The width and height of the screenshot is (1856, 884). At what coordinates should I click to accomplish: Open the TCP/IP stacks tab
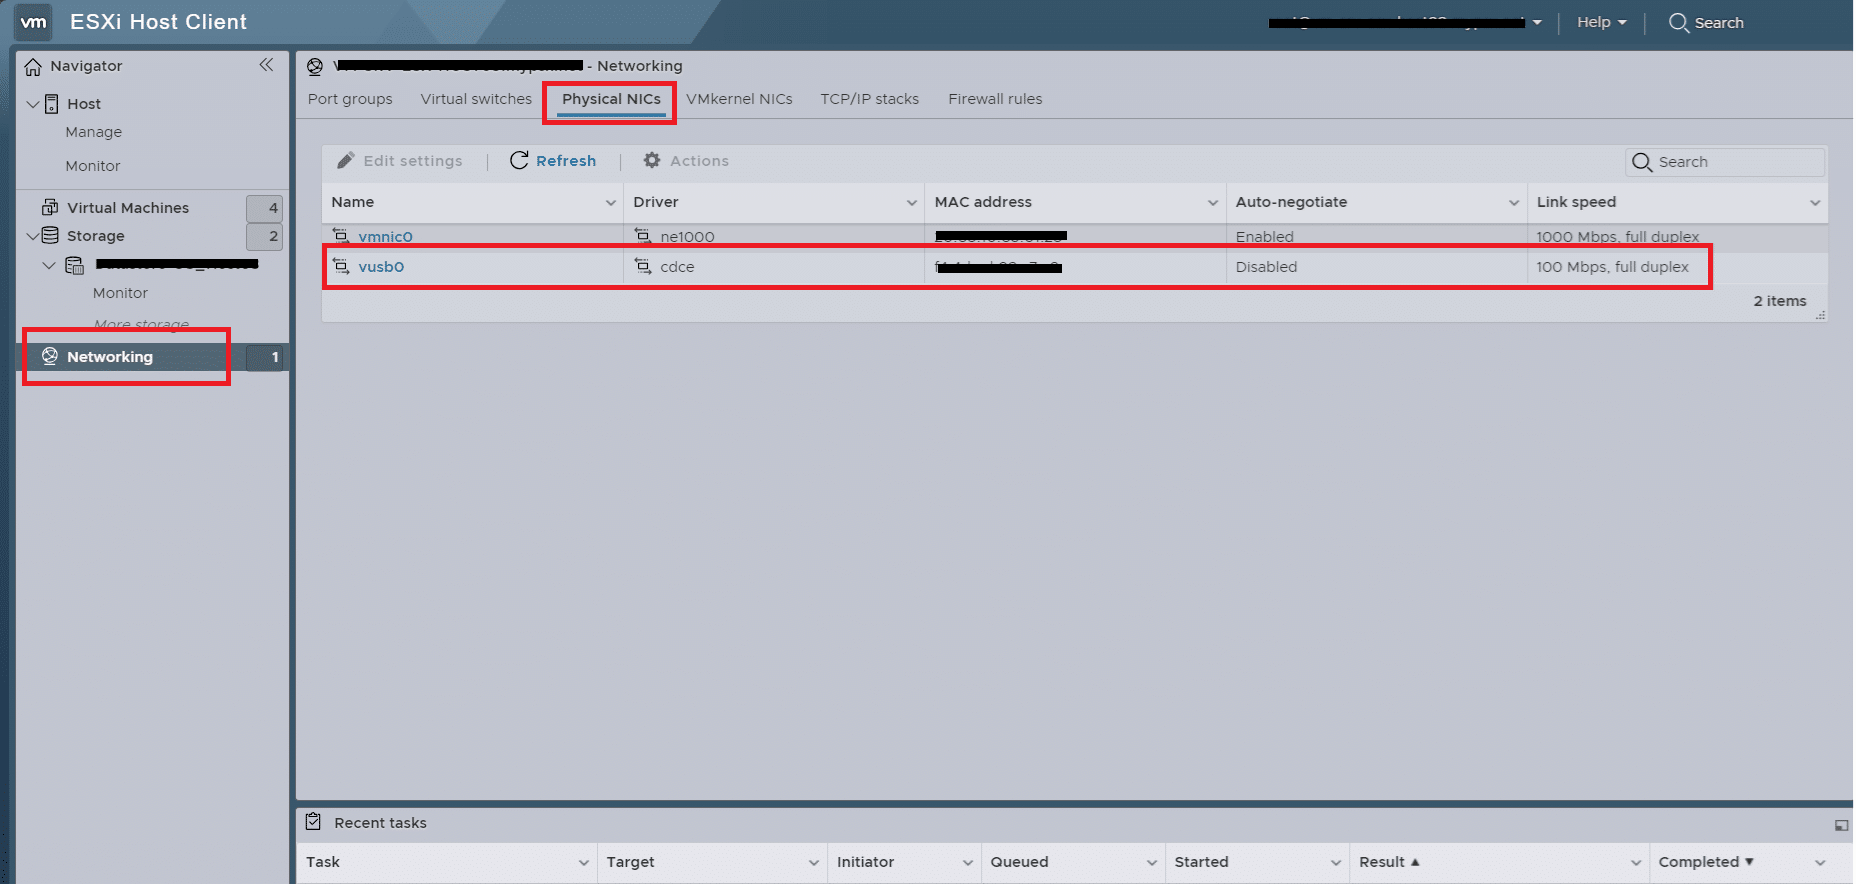click(870, 99)
